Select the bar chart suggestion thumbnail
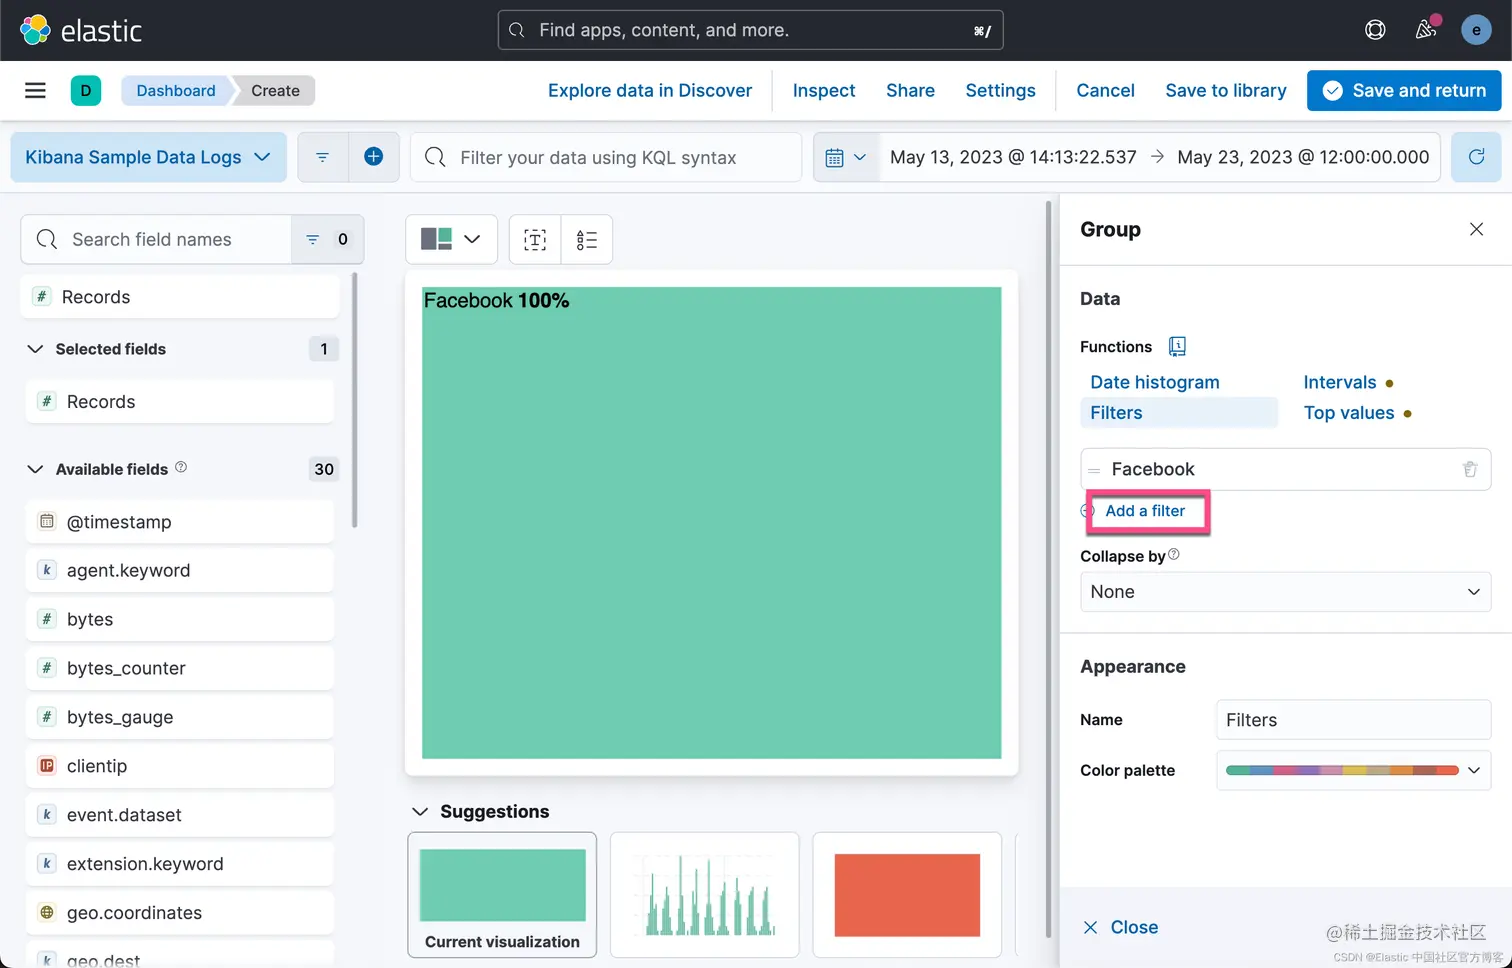This screenshot has height=968, width=1512. [705, 895]
